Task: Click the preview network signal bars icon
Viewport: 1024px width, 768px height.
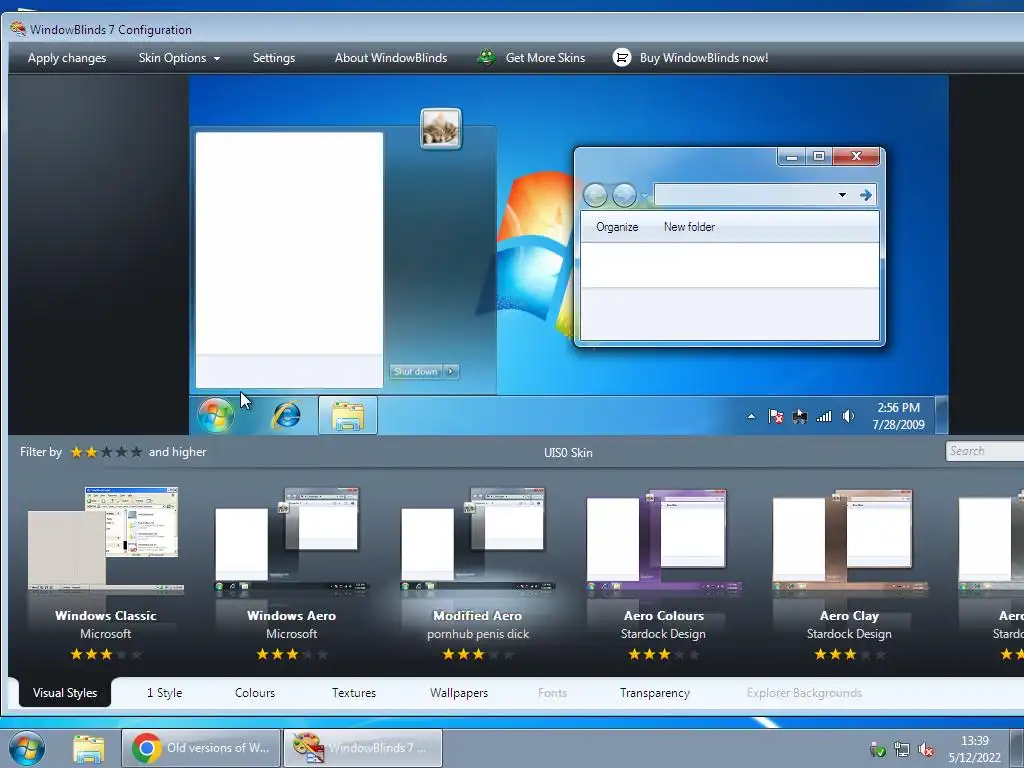Action: coord(824,416)
